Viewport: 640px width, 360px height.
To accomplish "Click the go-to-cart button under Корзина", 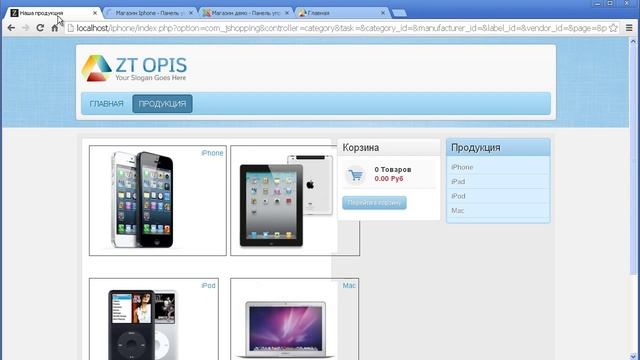I will coord(374,203).
